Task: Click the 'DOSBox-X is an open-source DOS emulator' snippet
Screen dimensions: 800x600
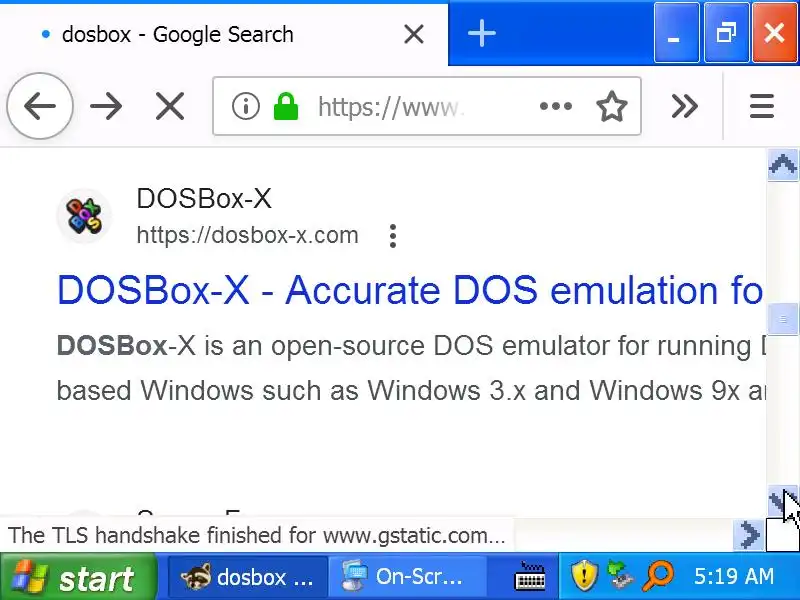Action: pyautogui.click(x=411, y=368)
